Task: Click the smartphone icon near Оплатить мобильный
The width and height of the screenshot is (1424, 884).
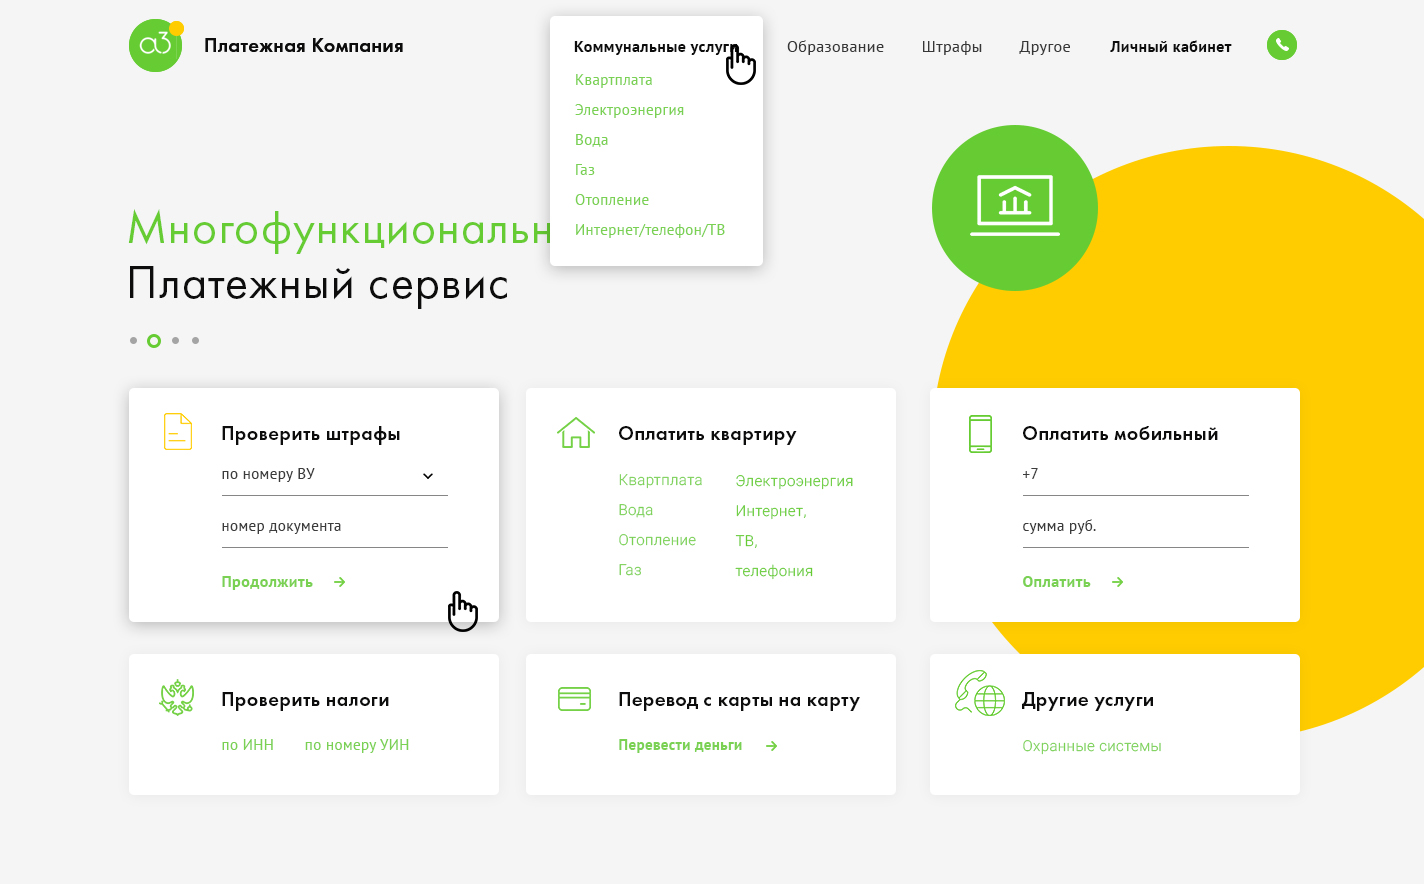Action: [980, 431]
